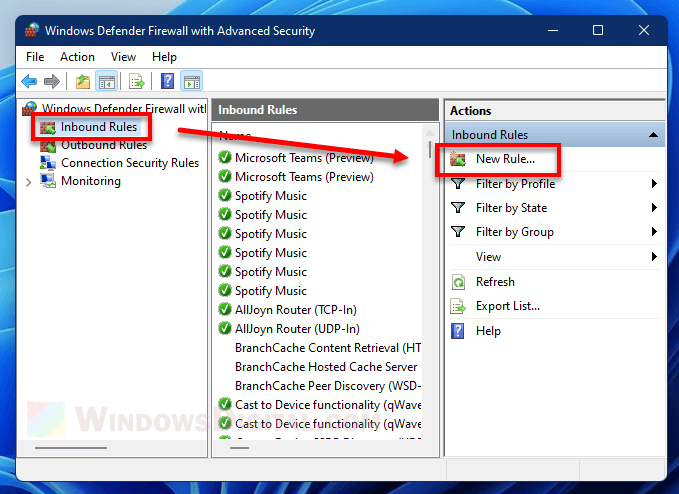Click New Rule... in Actions pane
This screenshot has width=679, height=494.
(x=505, y=159)
